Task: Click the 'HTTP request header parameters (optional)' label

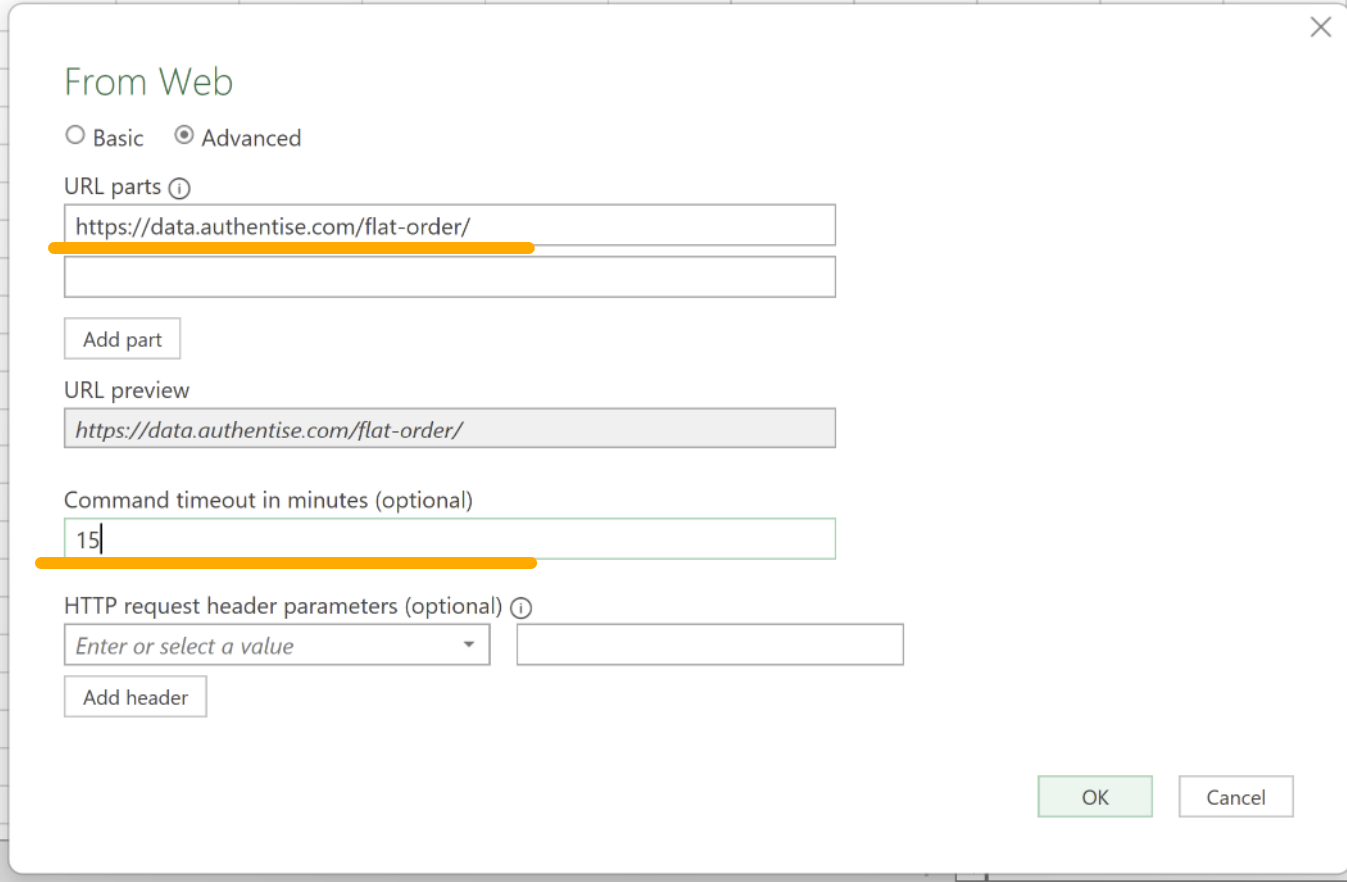Action: [282, 606]
